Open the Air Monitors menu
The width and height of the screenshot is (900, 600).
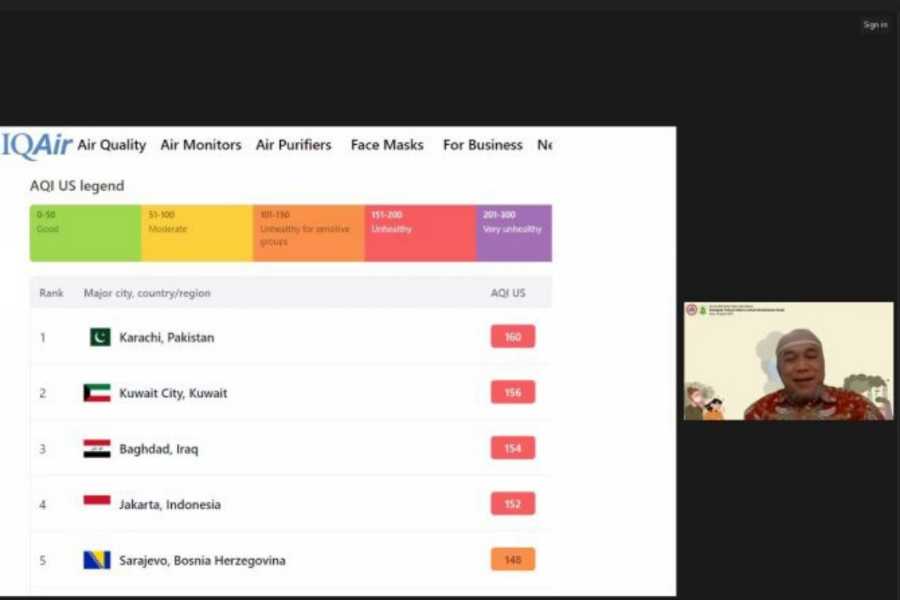pyautogui.click(x=201, y=145)
